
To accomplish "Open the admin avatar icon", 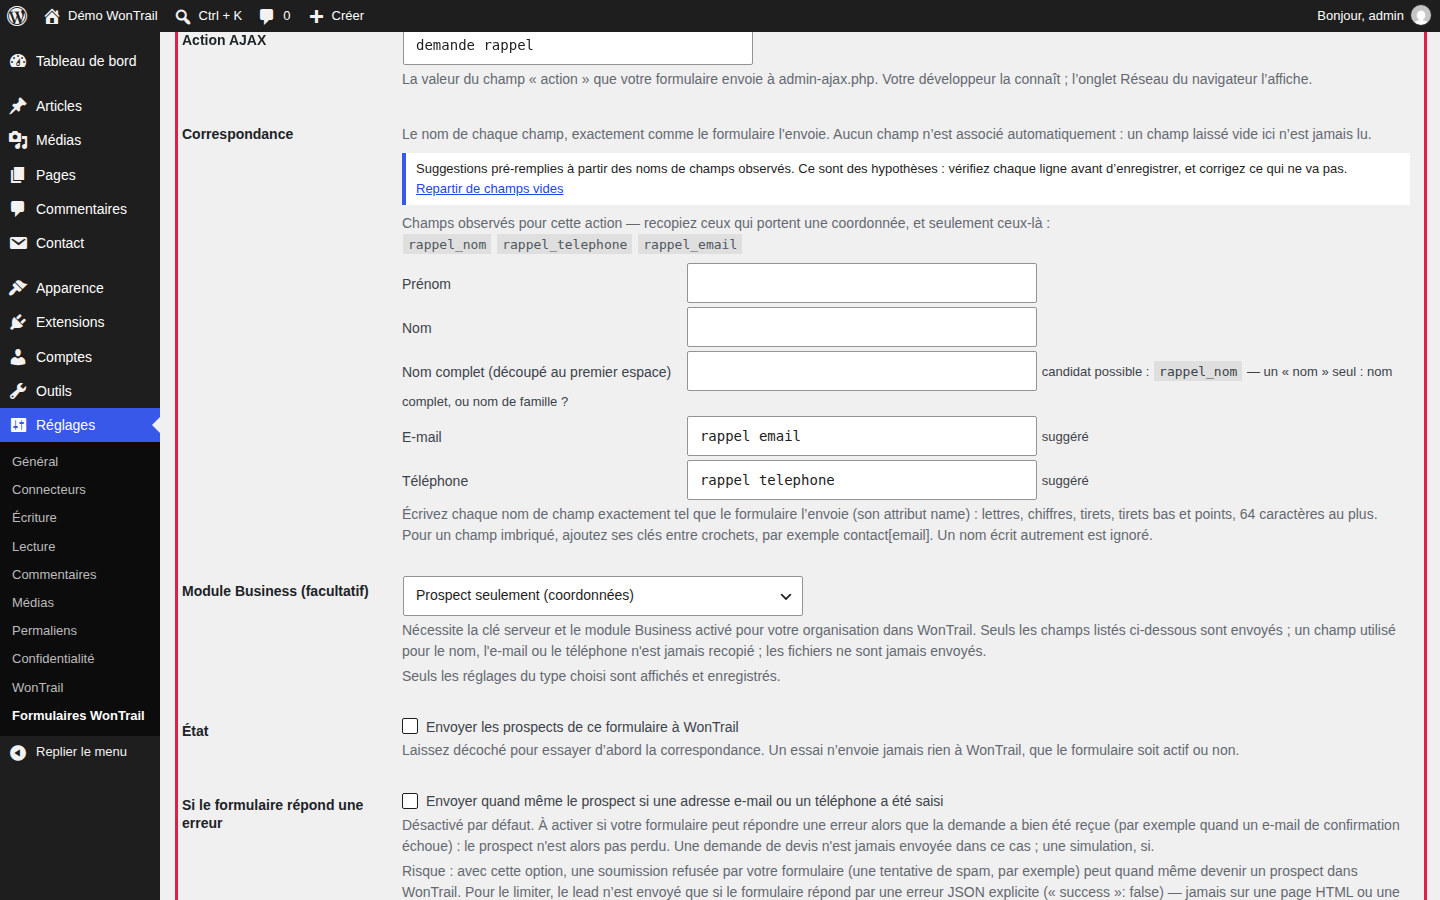I will [1421, 15].
